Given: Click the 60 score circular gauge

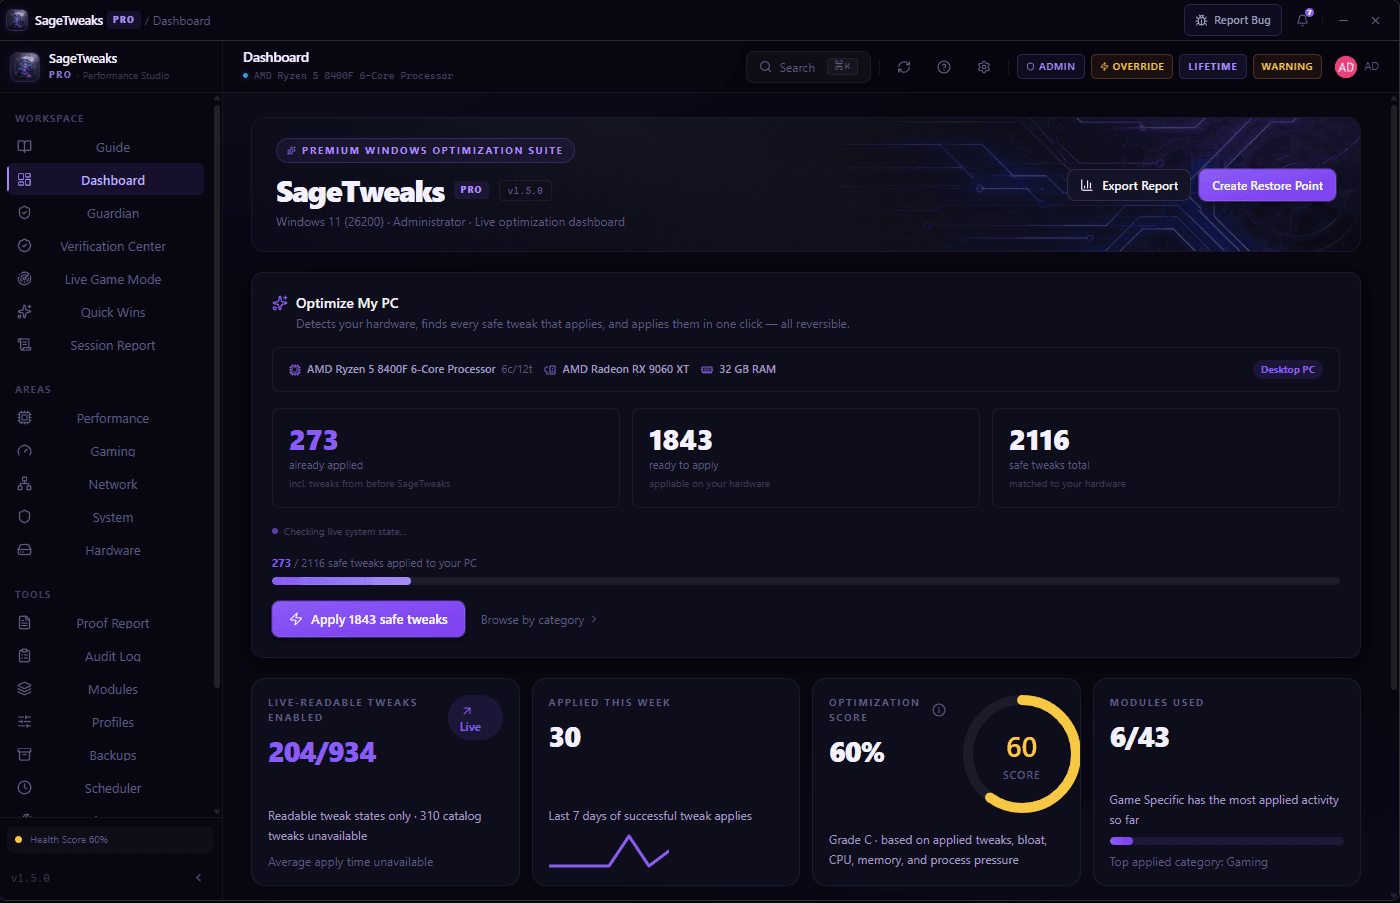Looking at the screenshot, I should [1021, 754].
